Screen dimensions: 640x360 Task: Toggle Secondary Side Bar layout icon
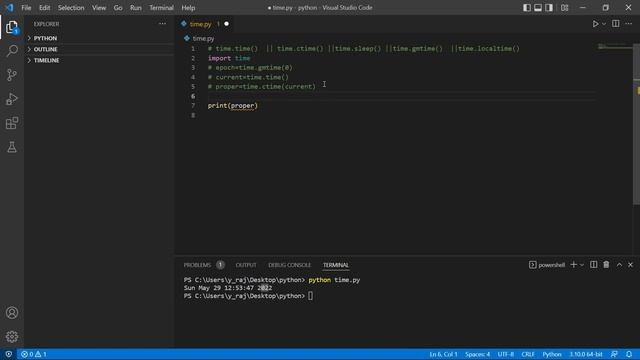click(549, 8)
